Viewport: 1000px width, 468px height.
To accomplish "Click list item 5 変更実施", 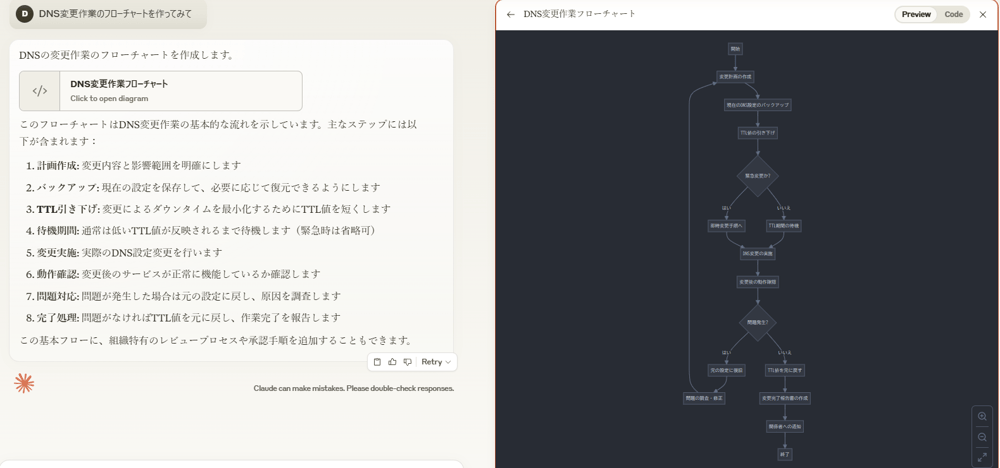I will [124, 252].
